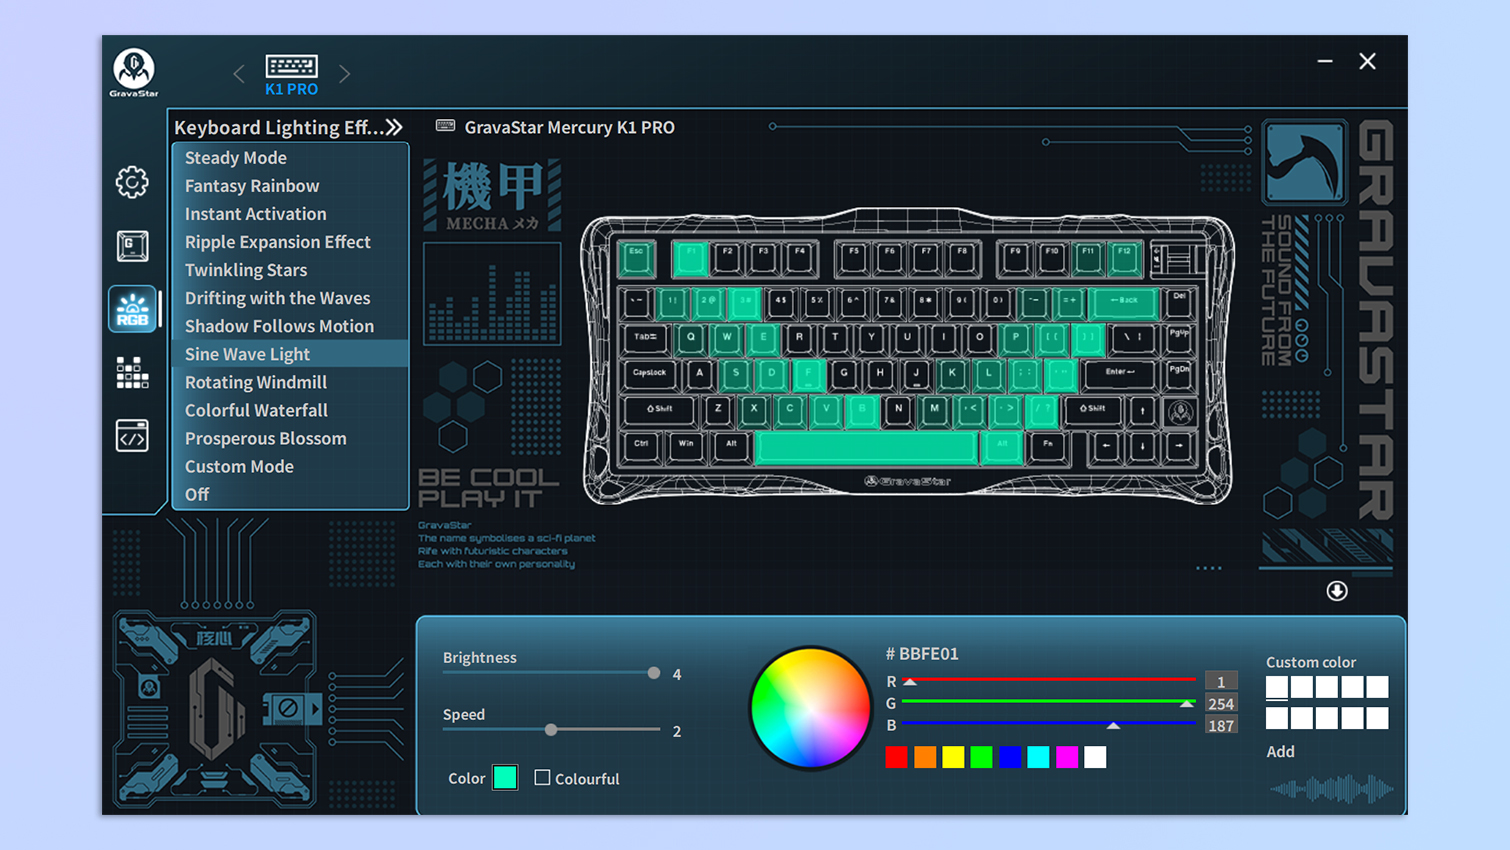The width and height of the screenshot is (1510, 850).
Task: Pick the red preset color swatch
Action: pyautogui.click(x=896, y=757)
